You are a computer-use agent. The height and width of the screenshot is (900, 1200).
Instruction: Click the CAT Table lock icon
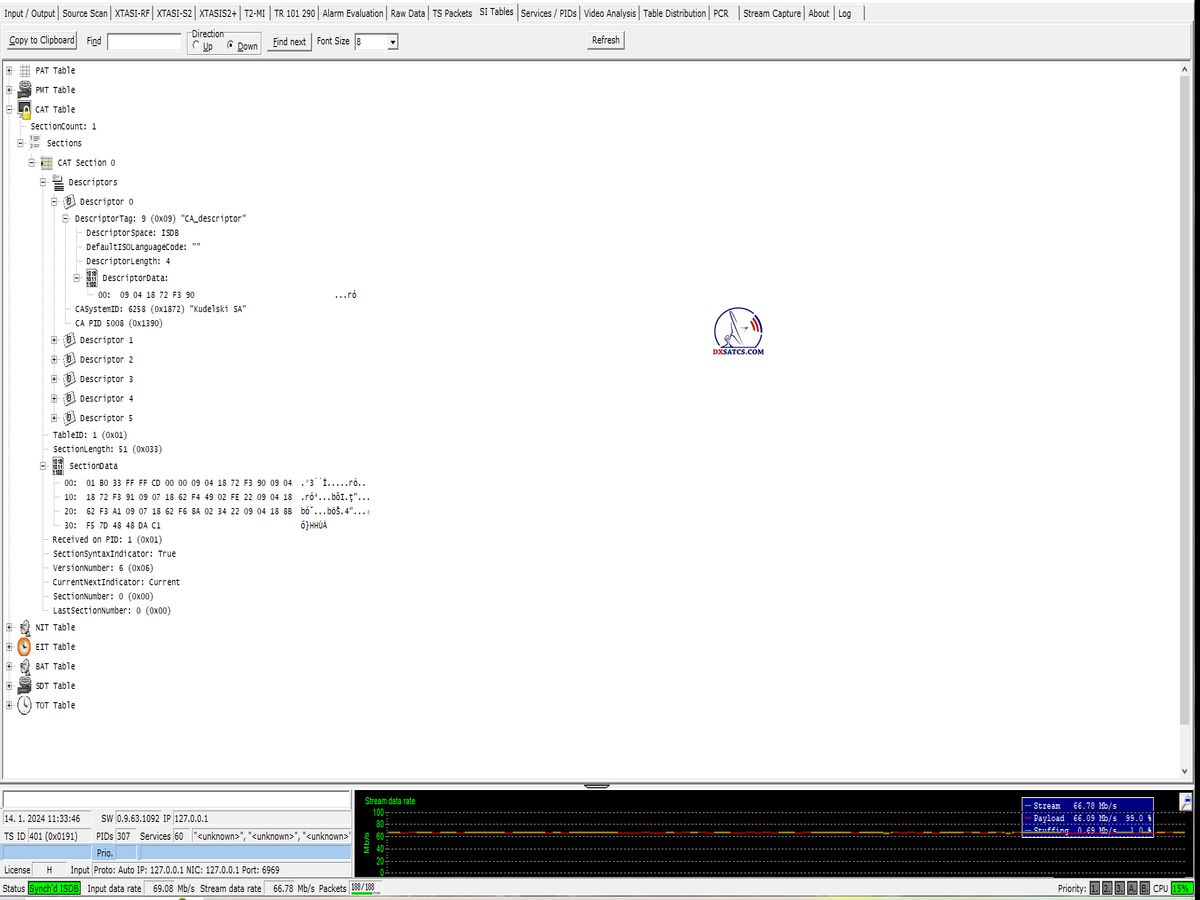tap(25, 110)
